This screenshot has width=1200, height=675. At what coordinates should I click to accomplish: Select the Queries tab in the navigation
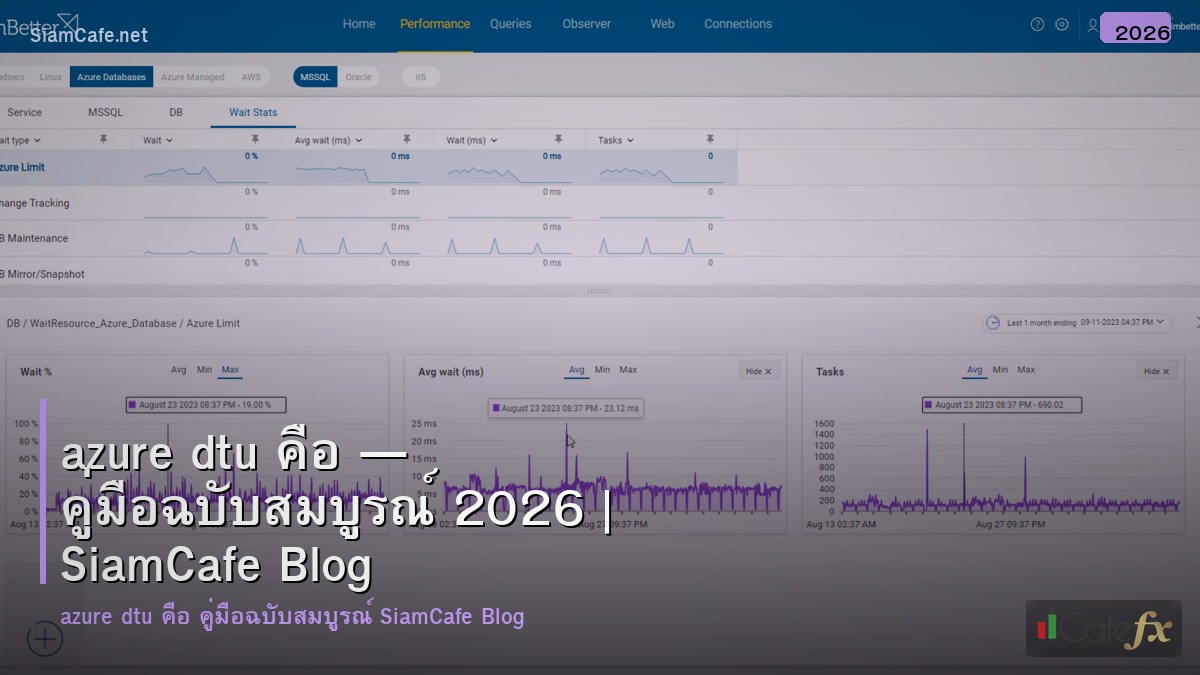click(510, 24)
